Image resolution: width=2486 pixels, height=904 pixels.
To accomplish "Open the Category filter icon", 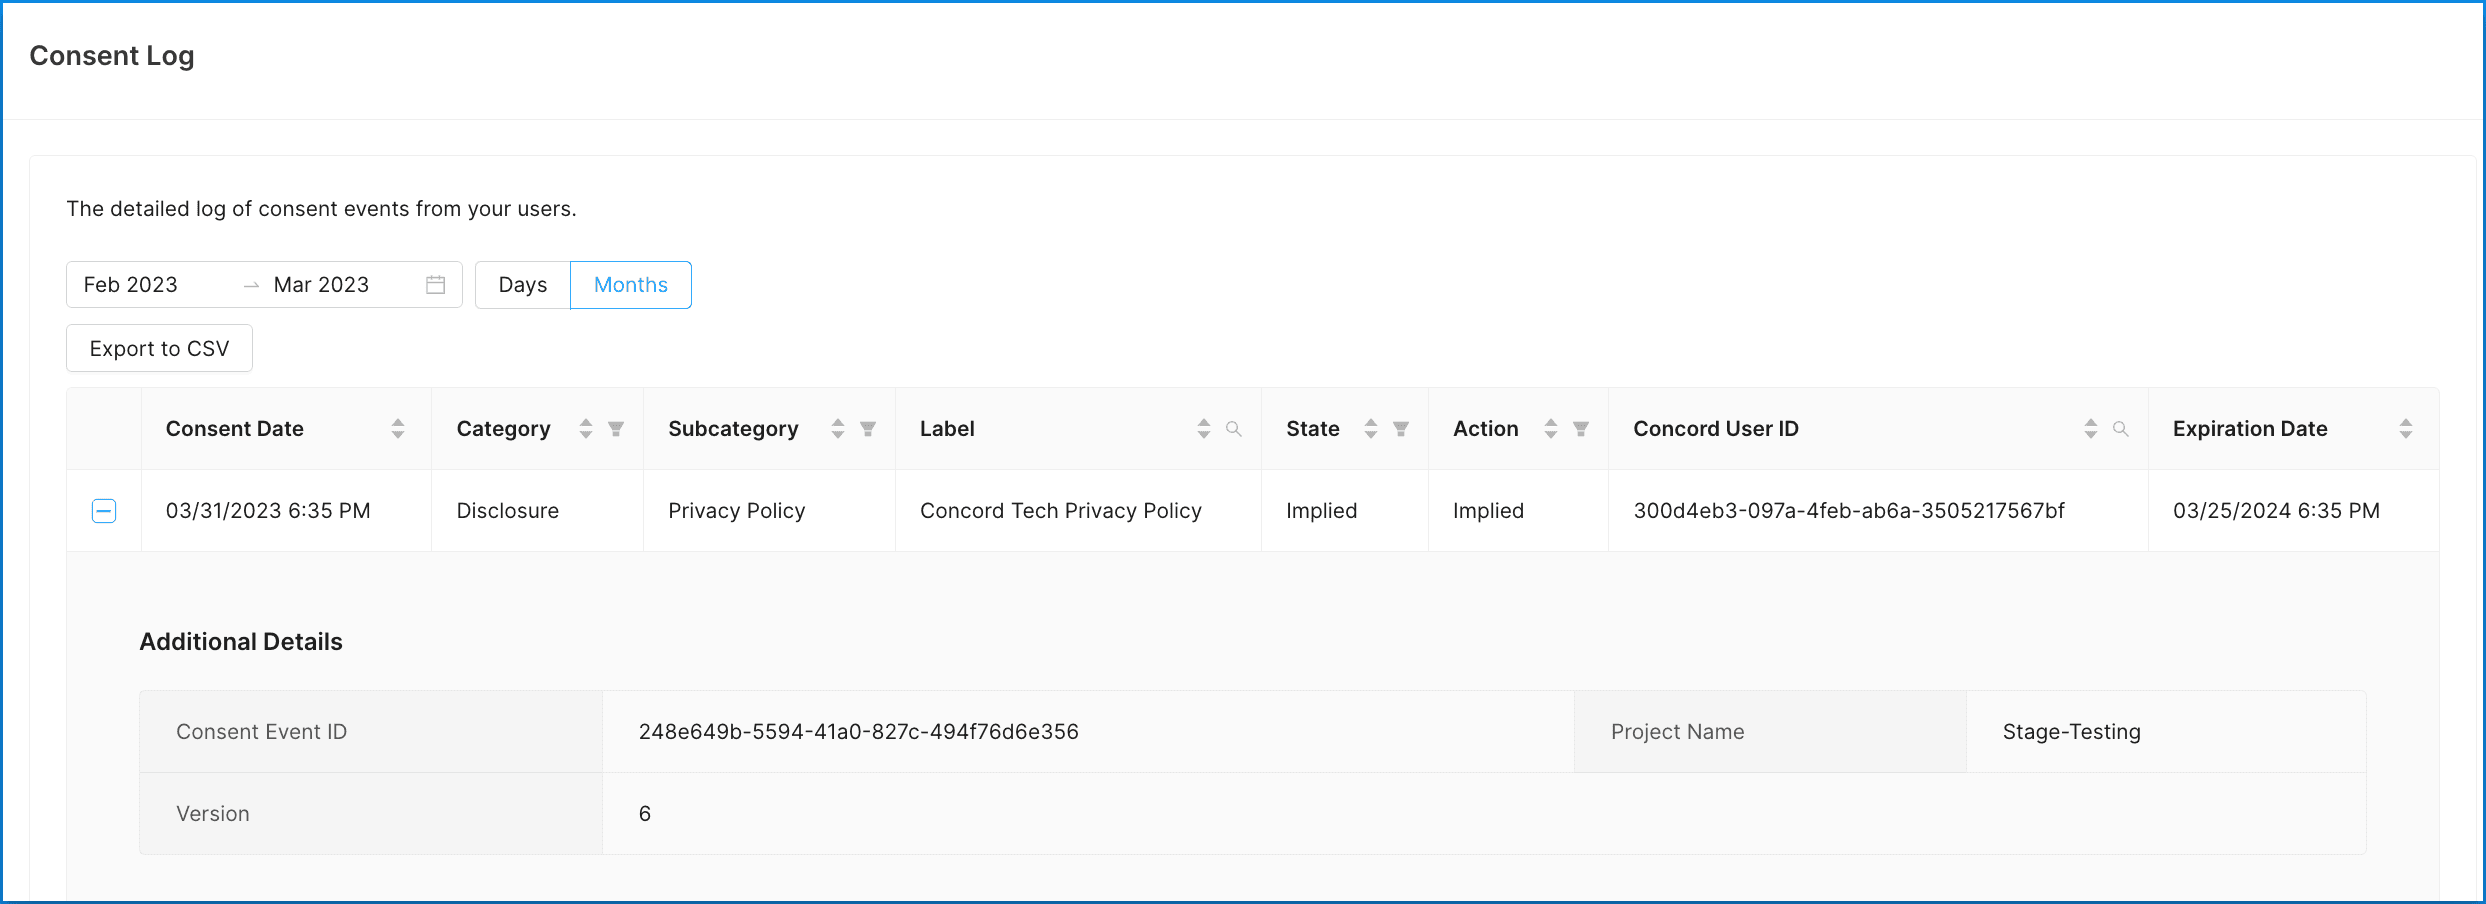I will (616, 429).
